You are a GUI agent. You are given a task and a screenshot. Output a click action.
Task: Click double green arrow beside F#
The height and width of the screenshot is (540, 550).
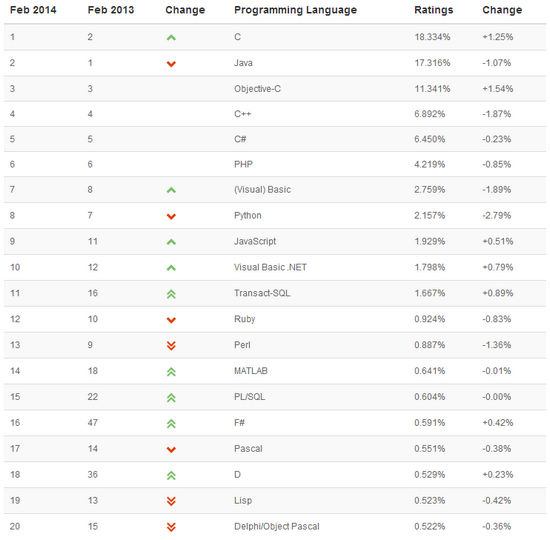(171, 424)
